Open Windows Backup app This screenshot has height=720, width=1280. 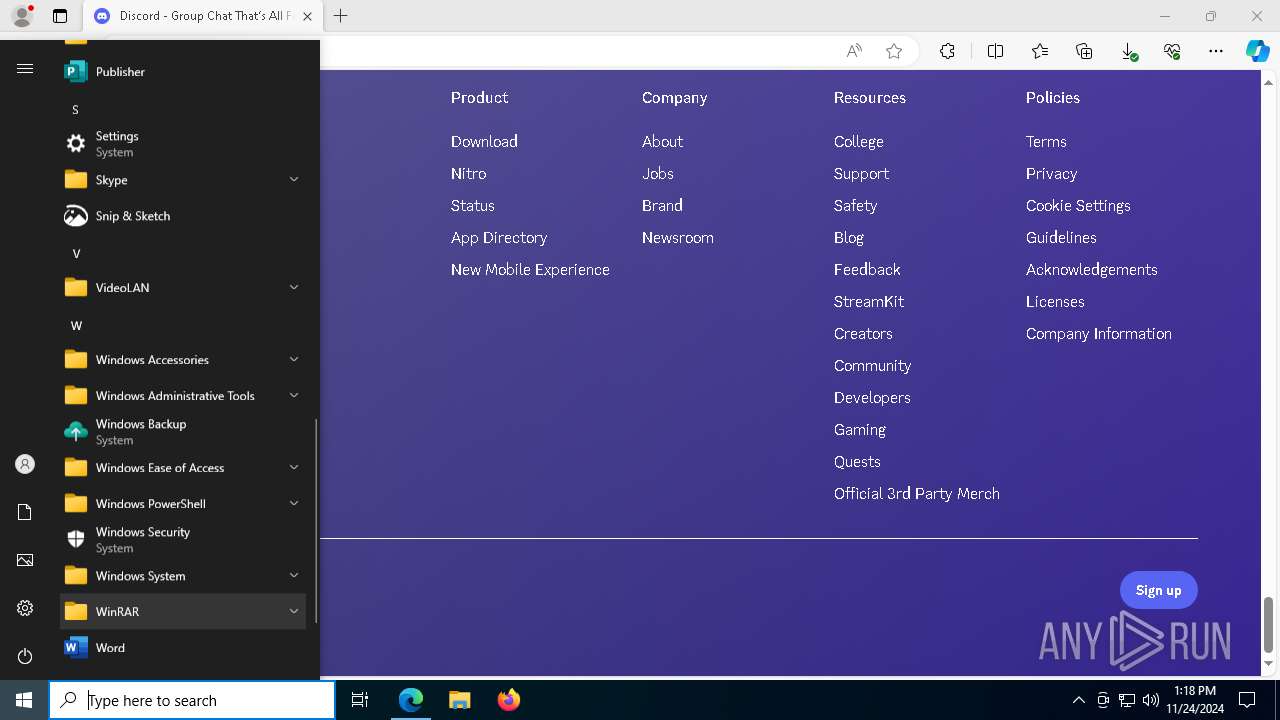pos(183,432)
